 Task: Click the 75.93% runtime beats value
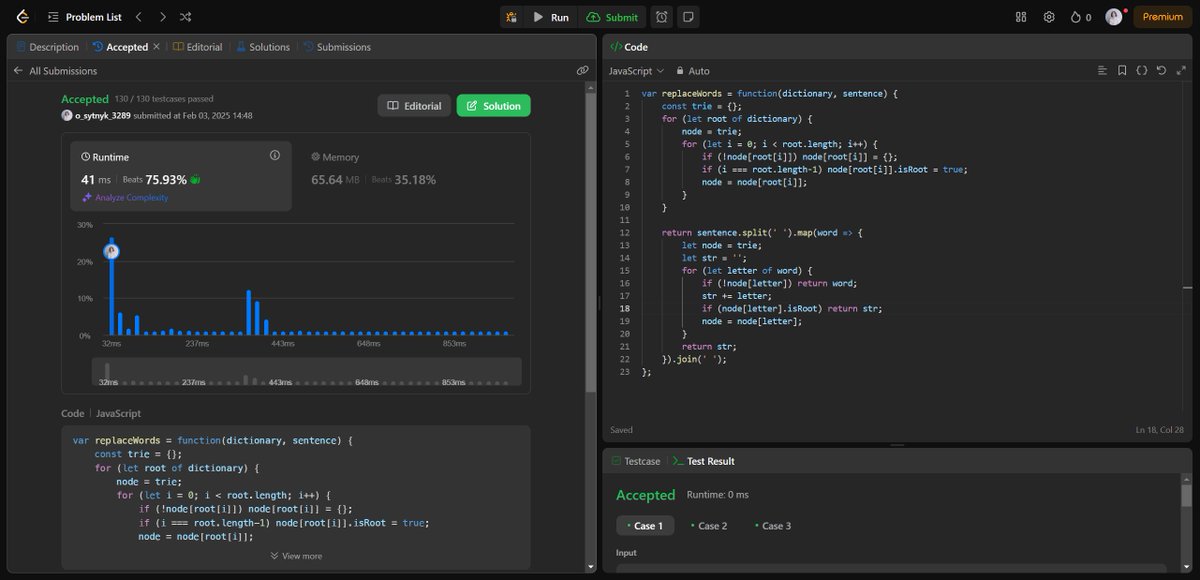click(166, 179)
